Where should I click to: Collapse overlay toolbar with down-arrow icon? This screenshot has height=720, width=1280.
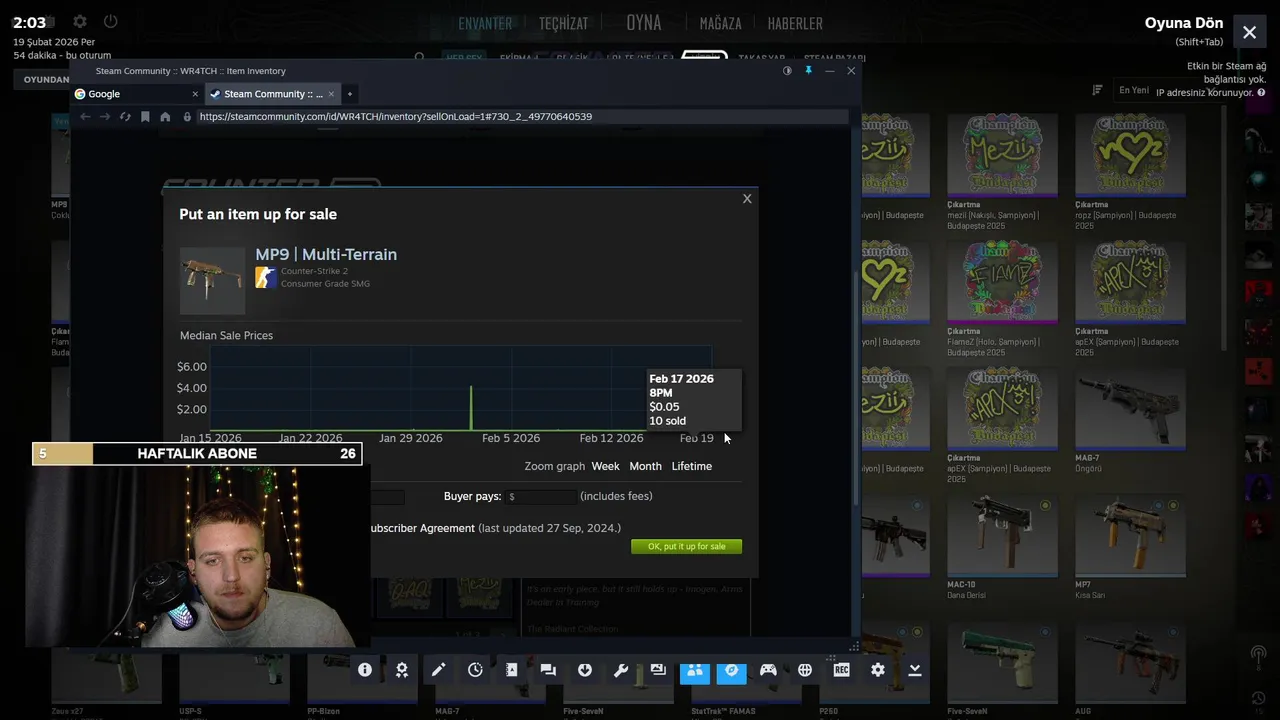click(x=915, y=670)
